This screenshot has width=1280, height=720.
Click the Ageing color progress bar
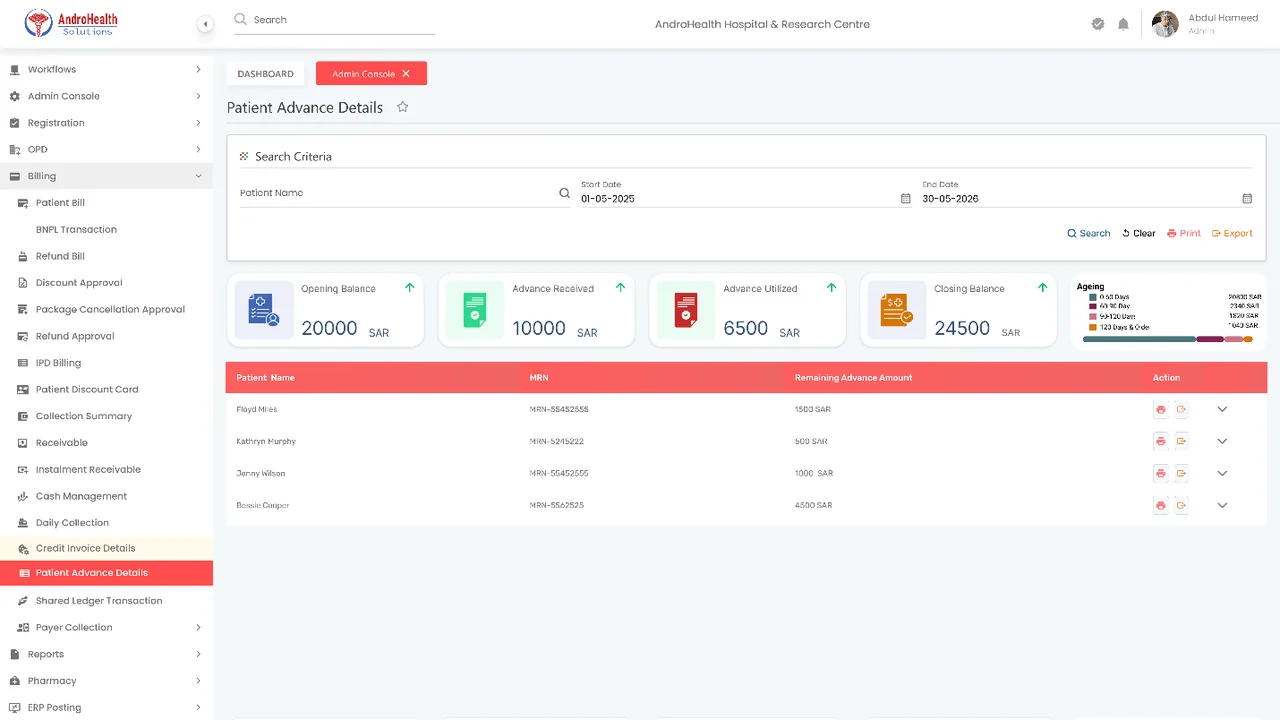pos(1168,339)
